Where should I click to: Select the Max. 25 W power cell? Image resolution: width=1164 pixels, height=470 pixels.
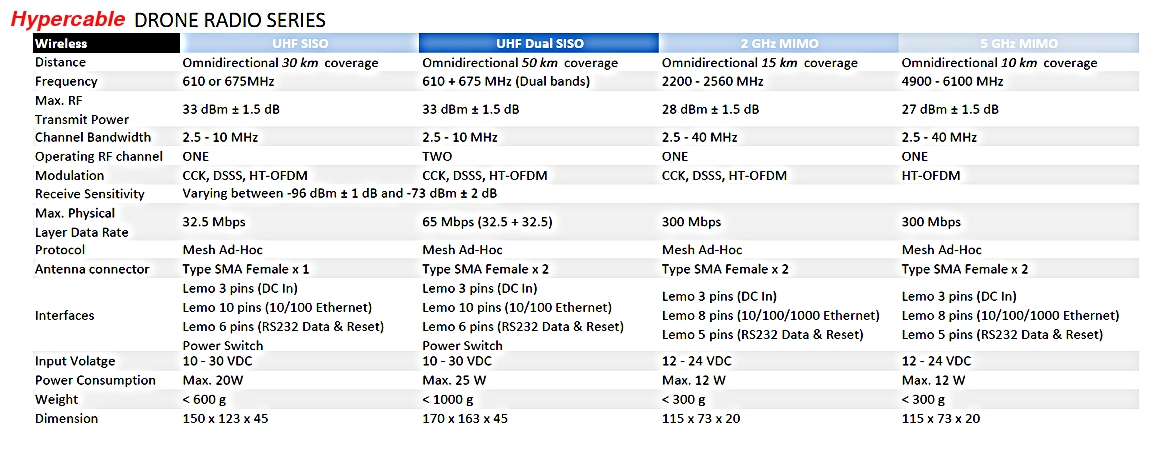(x=454, y=381)
